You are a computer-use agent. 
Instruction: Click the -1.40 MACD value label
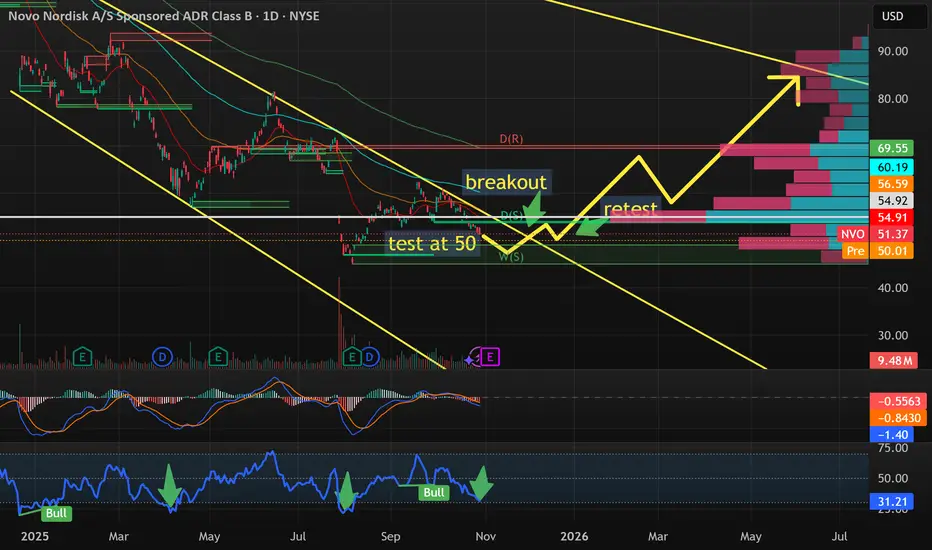click(892, 435)
